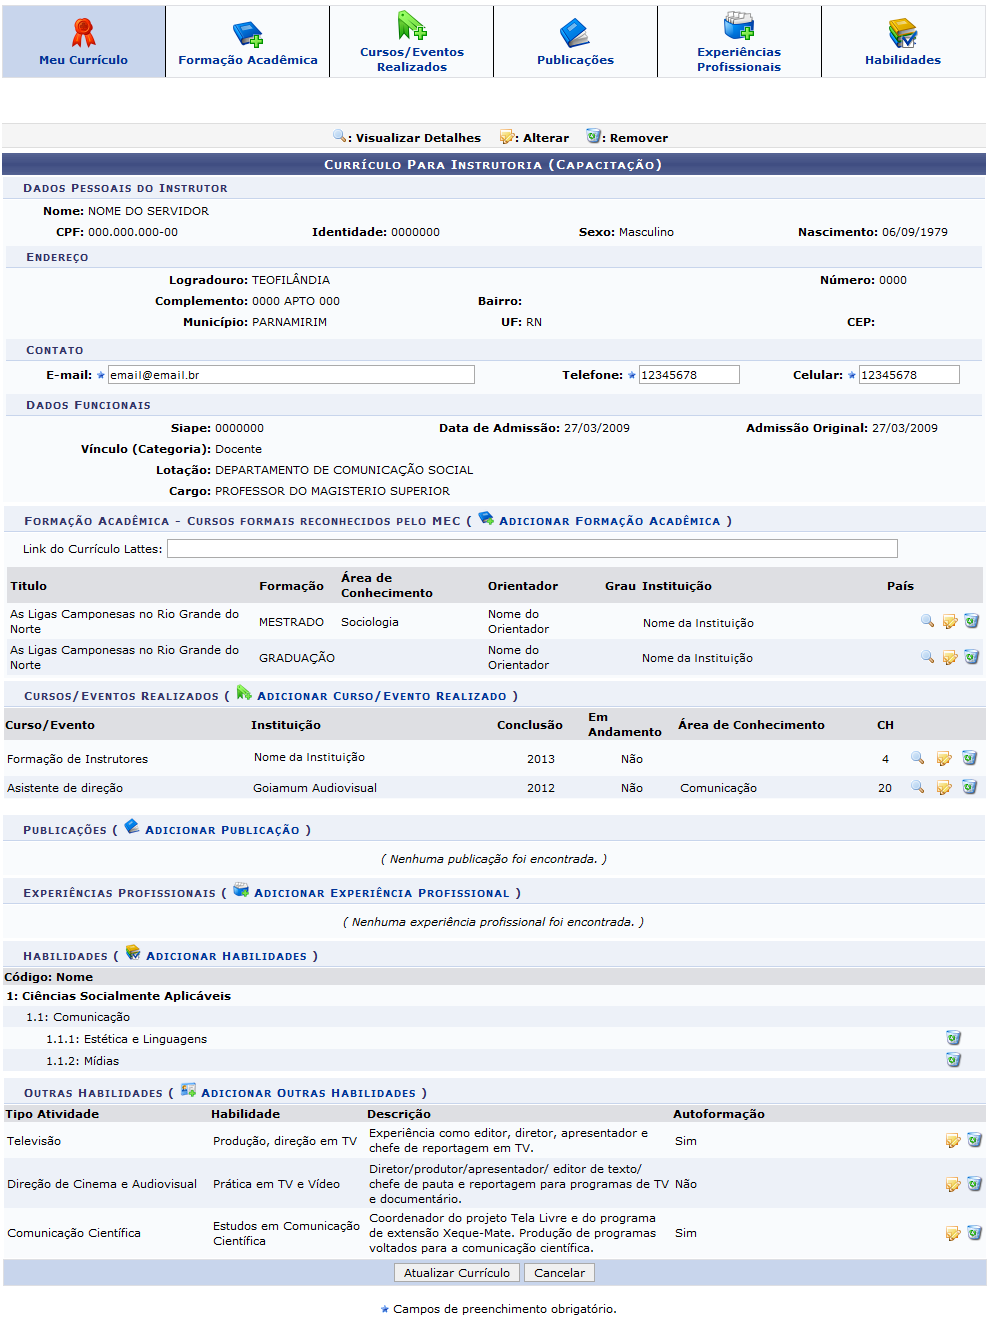Edit the Comunicação Científica row
Viewport: 988px width, 1320px height.
[953, 1233]
